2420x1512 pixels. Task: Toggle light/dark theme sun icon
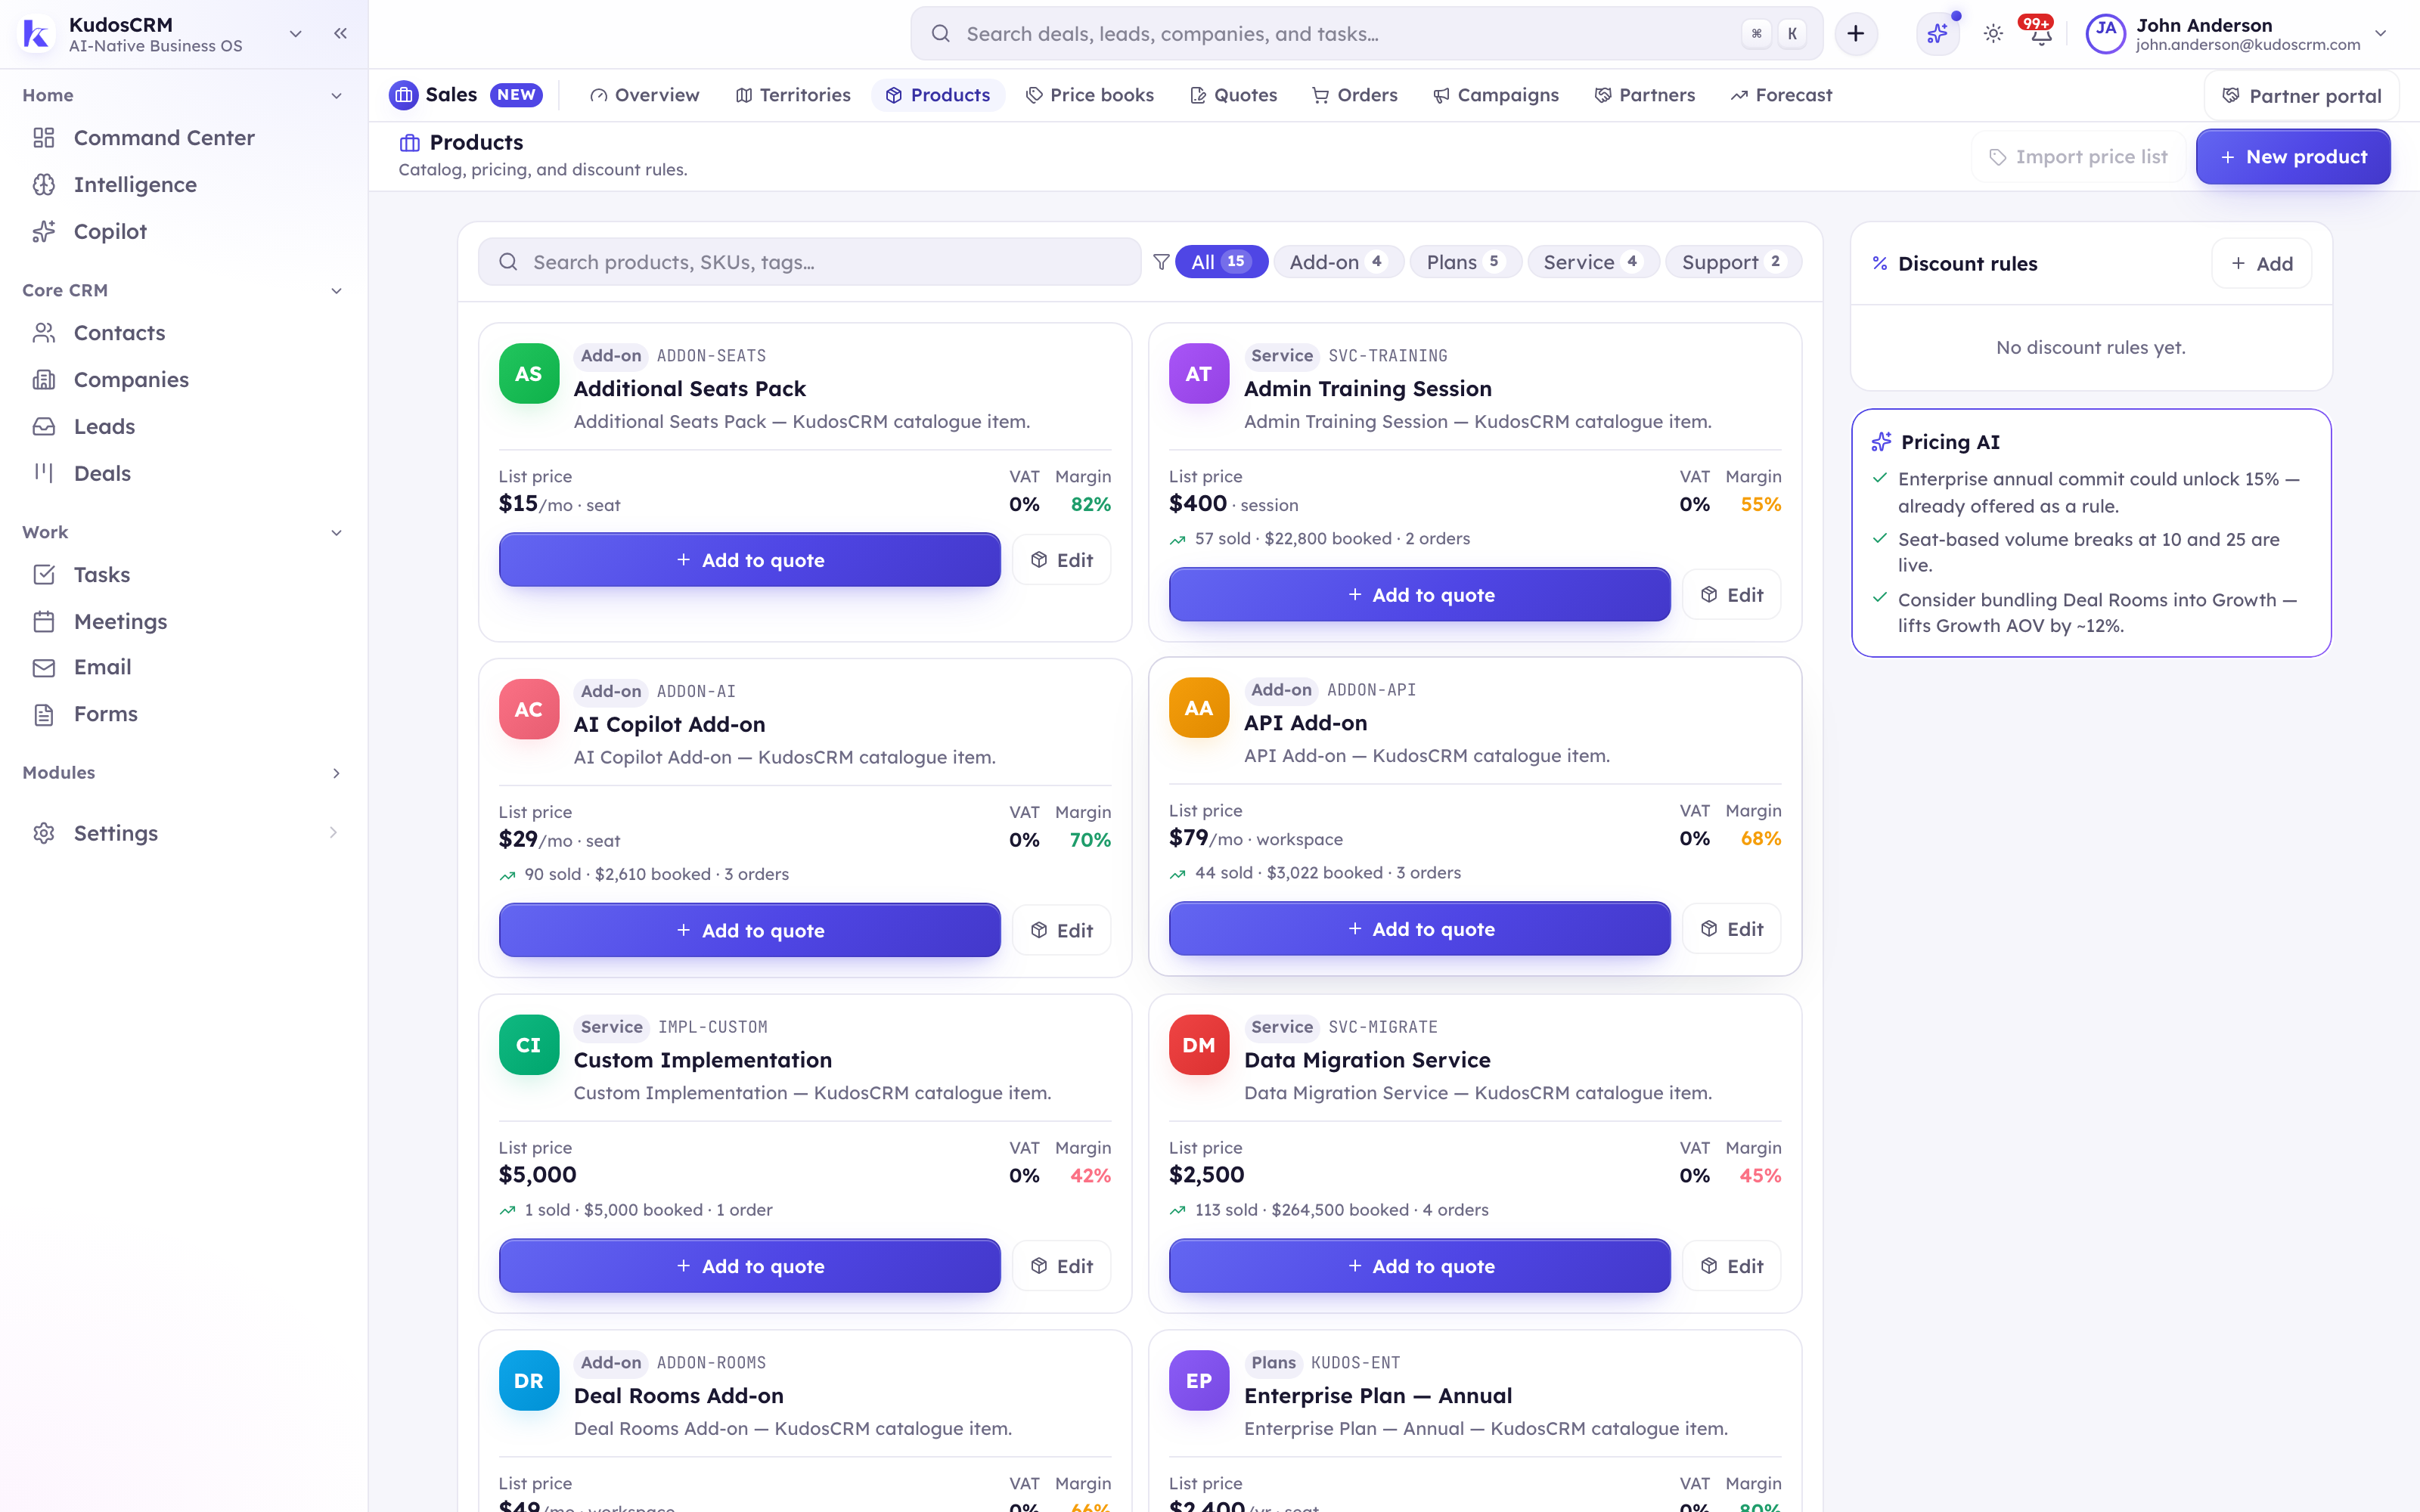1993,34
